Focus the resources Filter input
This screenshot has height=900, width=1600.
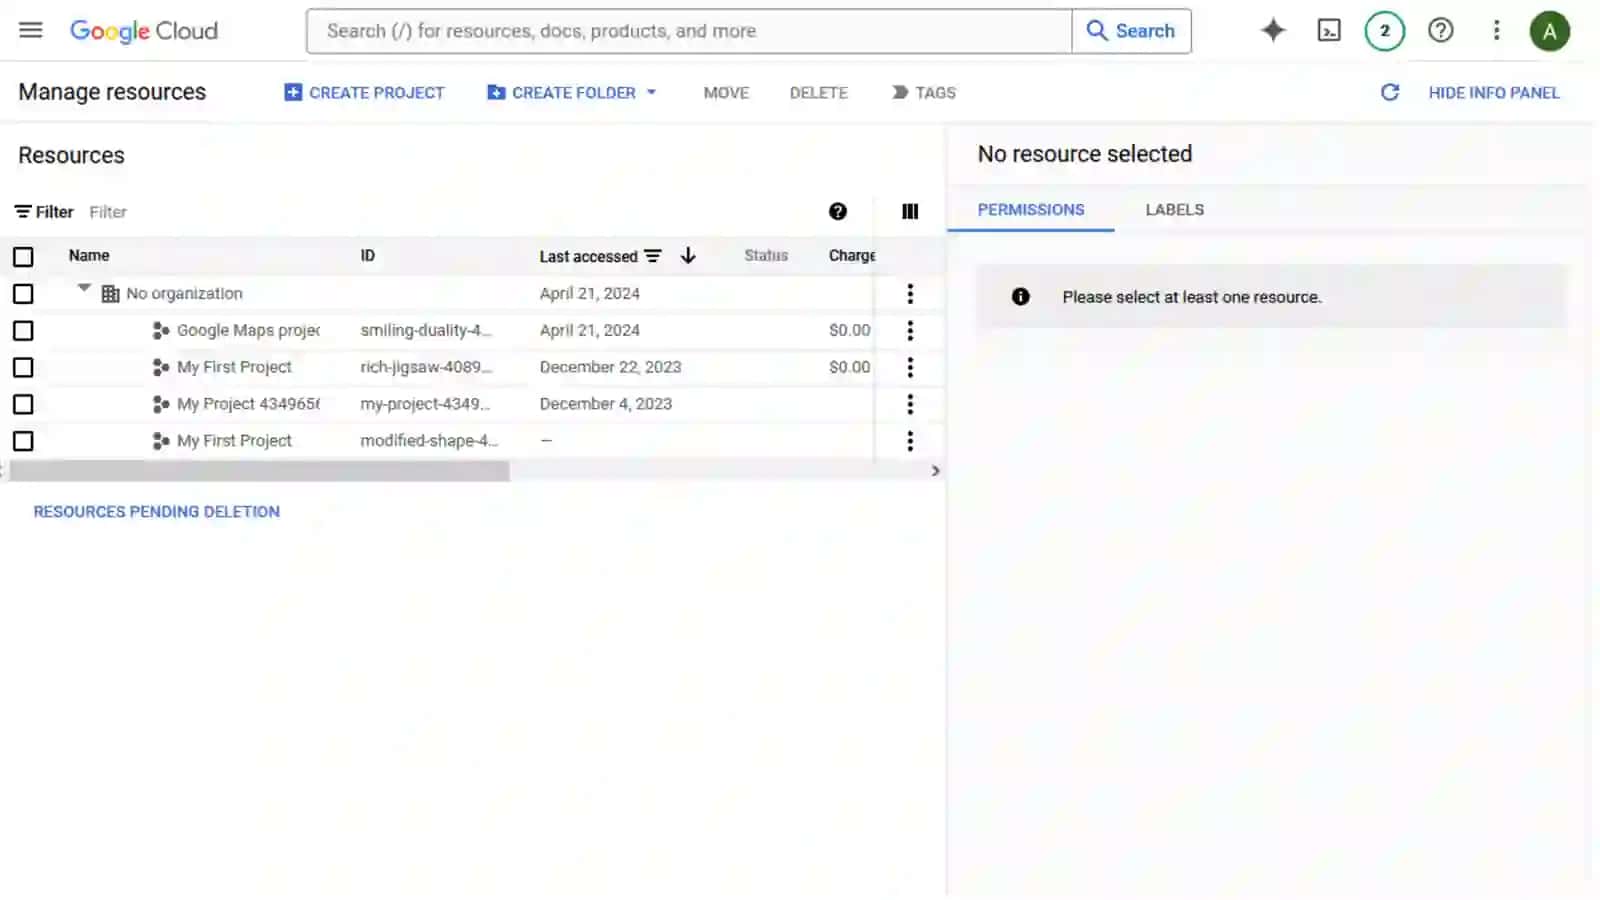tap(450, 212)
